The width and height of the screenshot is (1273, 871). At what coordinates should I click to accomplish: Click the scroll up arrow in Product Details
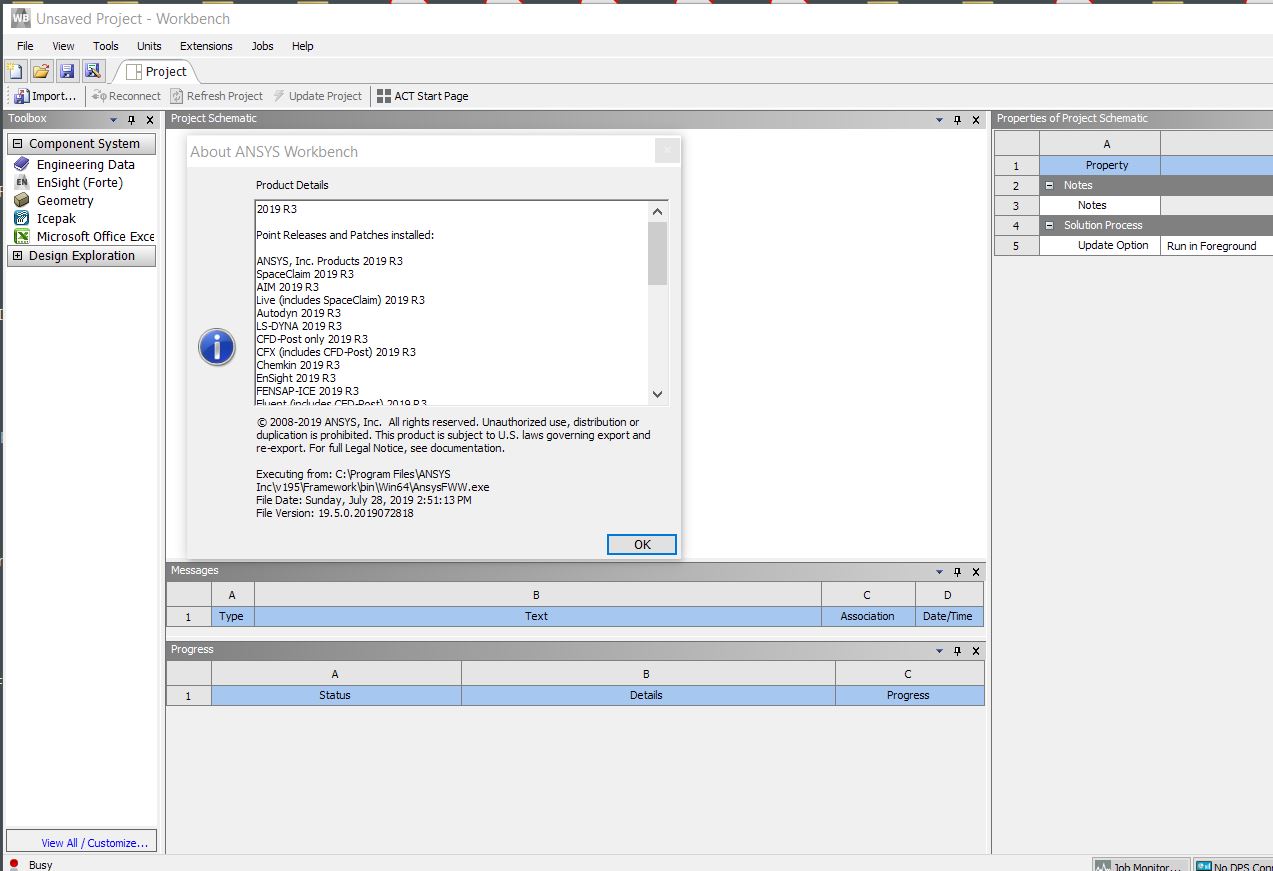coord(657,211)
